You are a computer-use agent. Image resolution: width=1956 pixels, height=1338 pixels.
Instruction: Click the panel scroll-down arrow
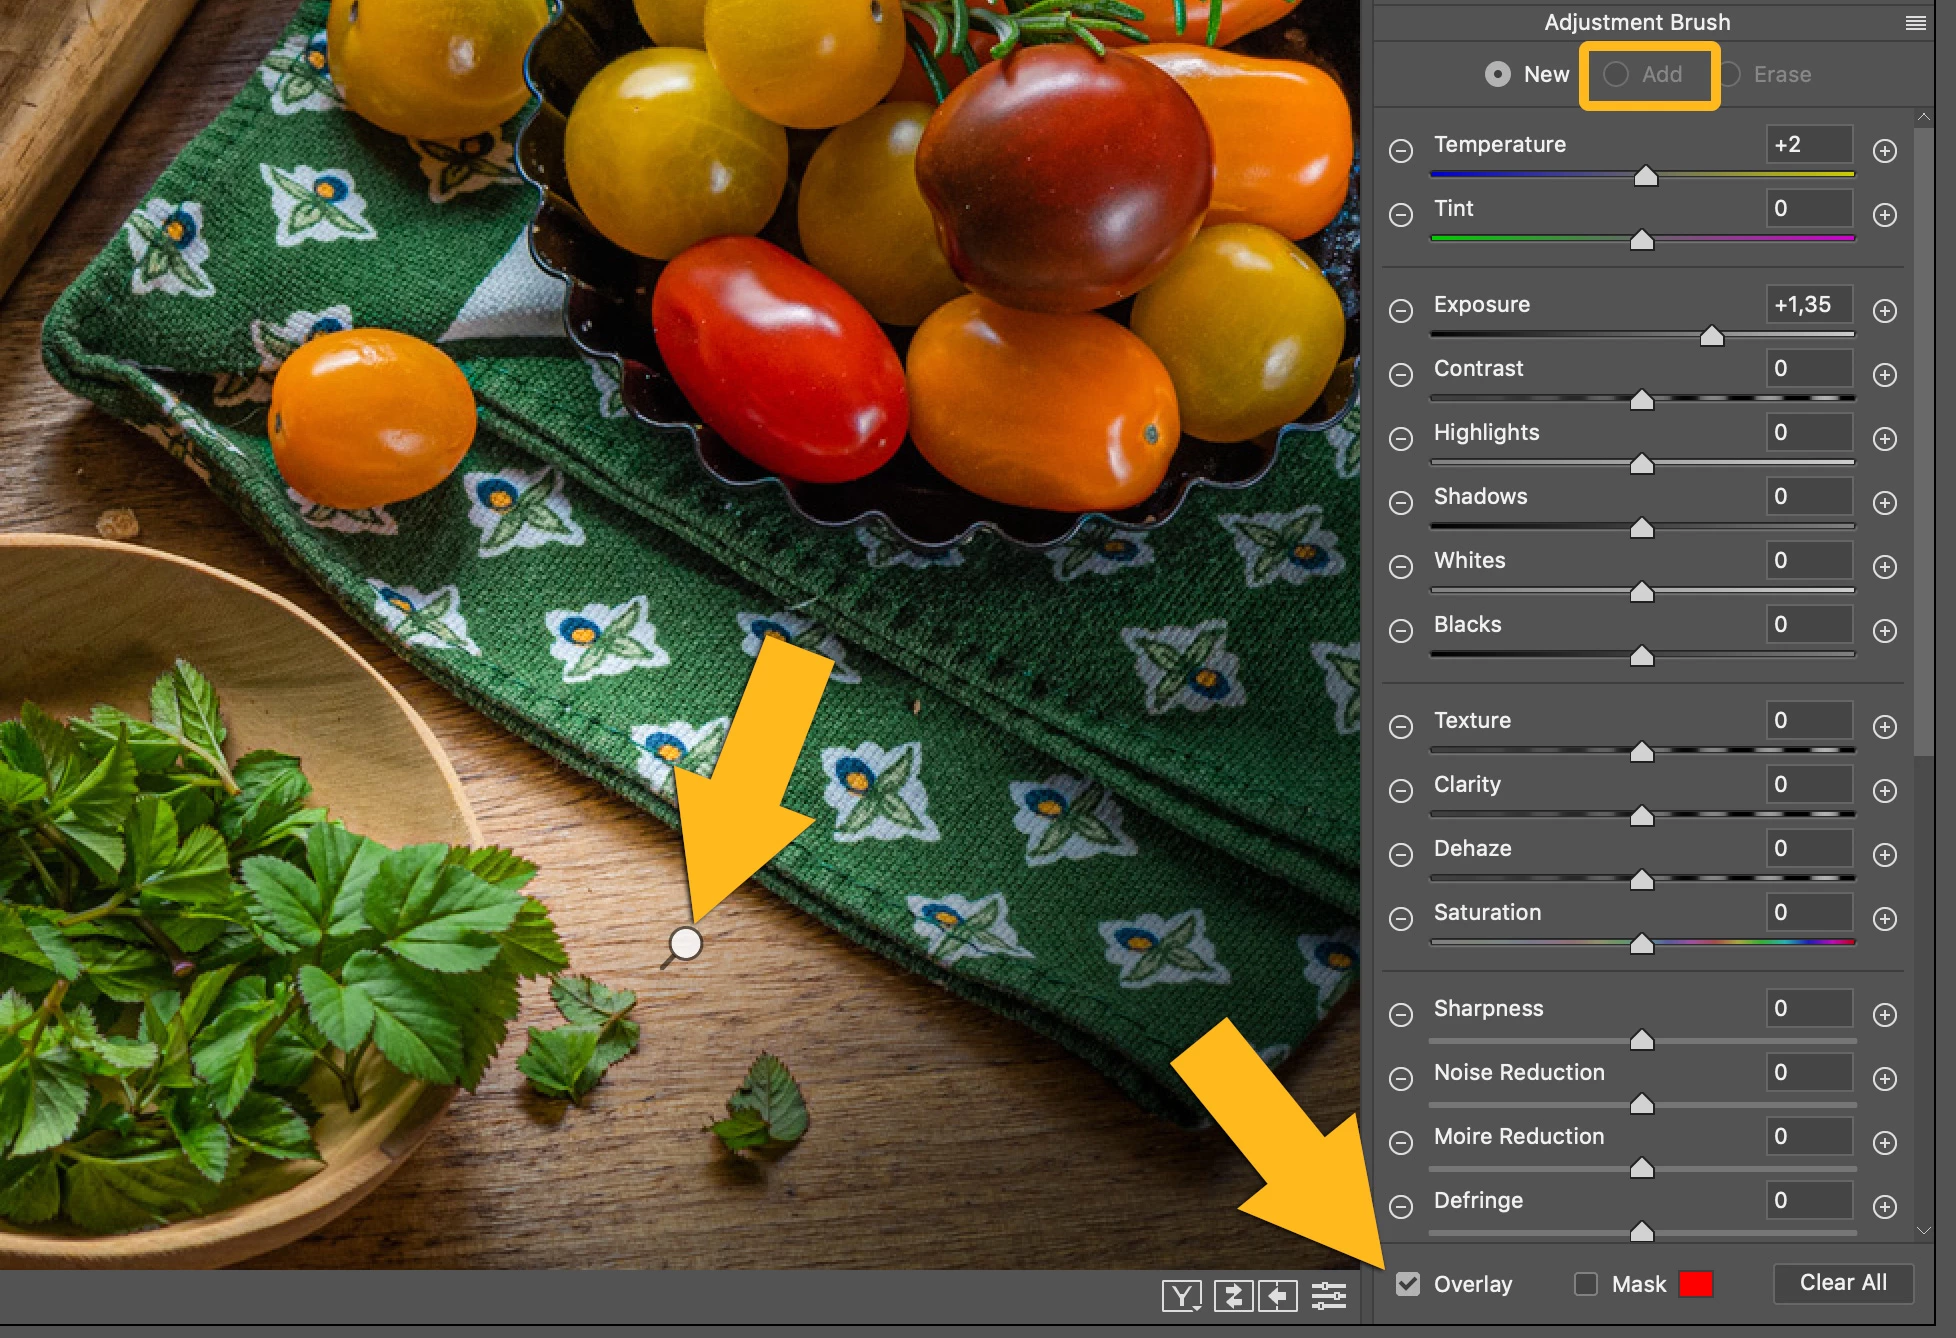pos(1923,1231)
